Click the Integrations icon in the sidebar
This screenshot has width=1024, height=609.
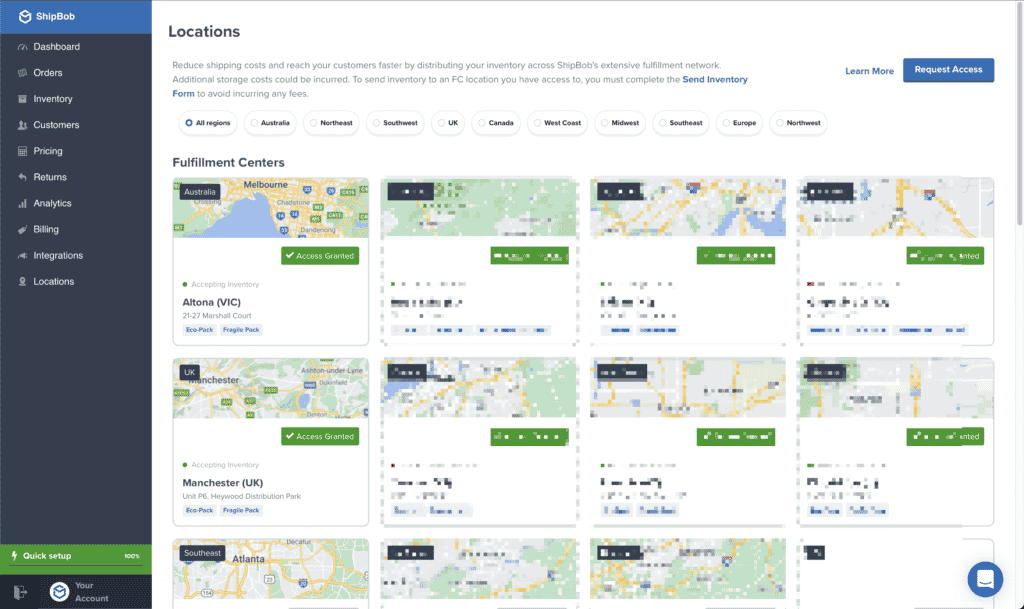[22, 256]
